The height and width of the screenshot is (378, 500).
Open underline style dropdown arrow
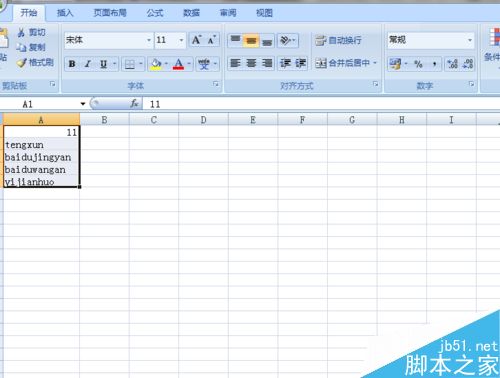click(x=114, y=64)
